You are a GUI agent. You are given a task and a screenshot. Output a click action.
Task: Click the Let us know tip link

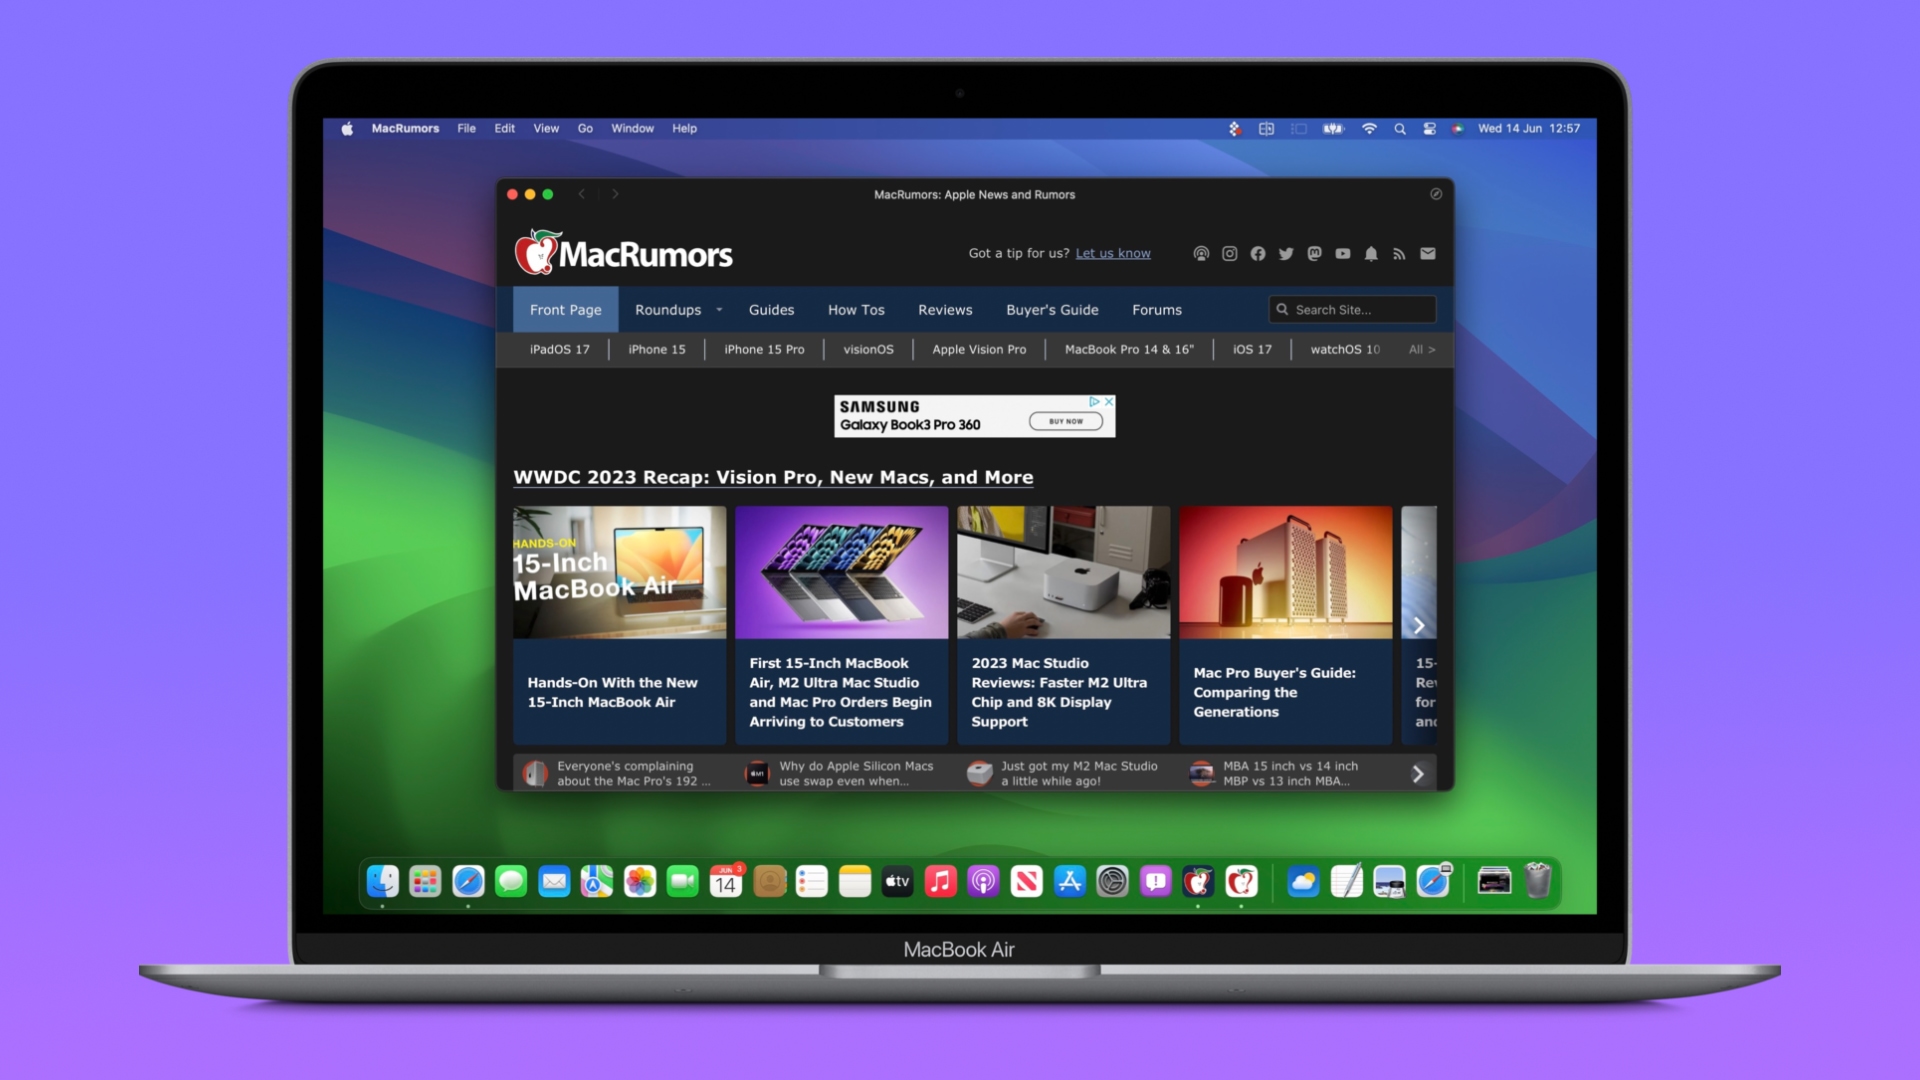click(1113, 252)
